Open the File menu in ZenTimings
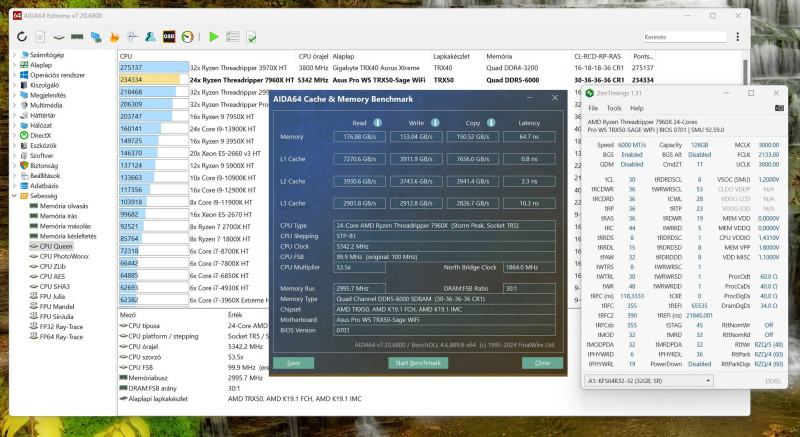800x437 pixels. [x=593, y=108]
